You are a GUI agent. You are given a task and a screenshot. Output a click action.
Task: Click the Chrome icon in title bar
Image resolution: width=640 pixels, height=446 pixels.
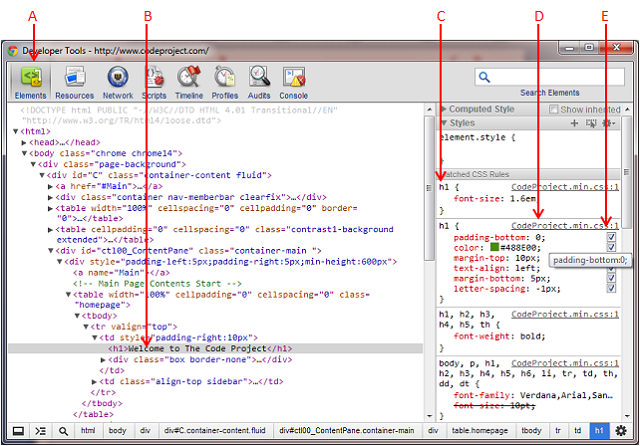tap(13, 51)
